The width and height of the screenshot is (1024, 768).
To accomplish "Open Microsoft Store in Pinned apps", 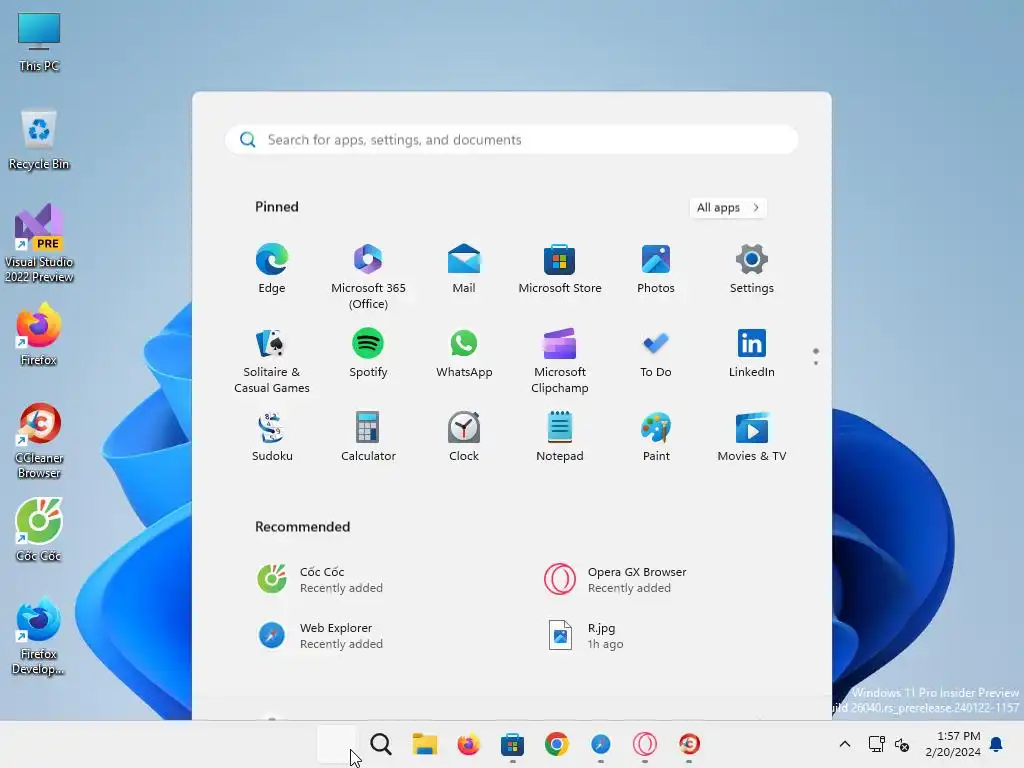I will pos(560,268).
